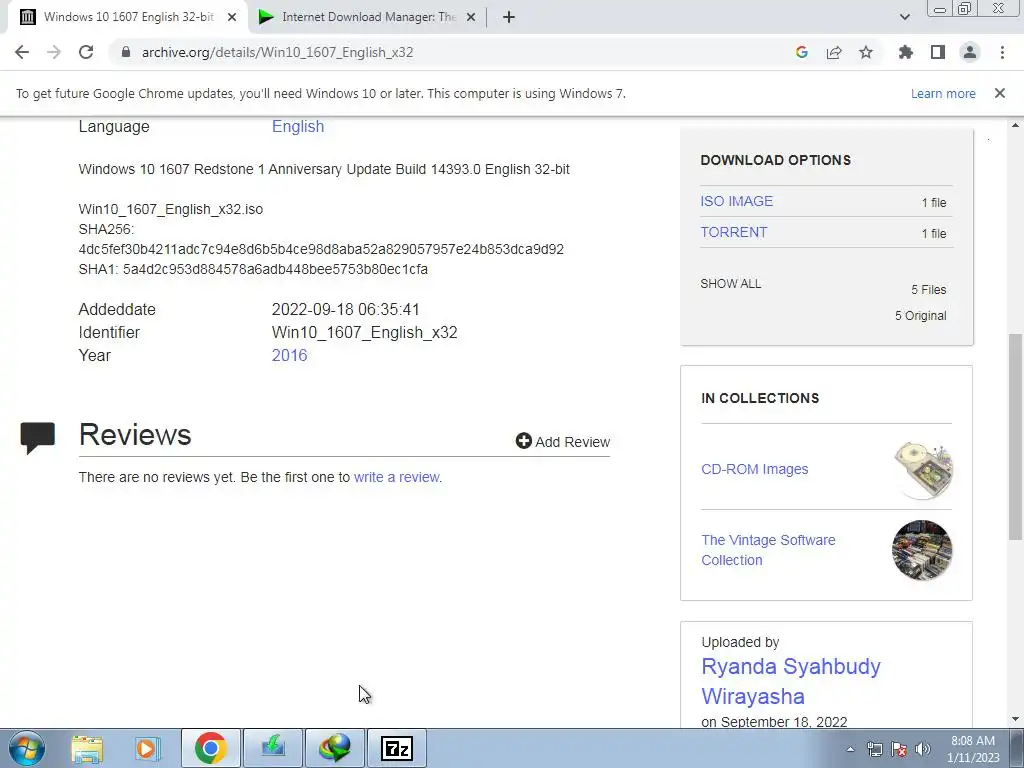Click the scrollbar up arrow
1024x768 pixels.
pyautogui.click(x=1015, y=125)
